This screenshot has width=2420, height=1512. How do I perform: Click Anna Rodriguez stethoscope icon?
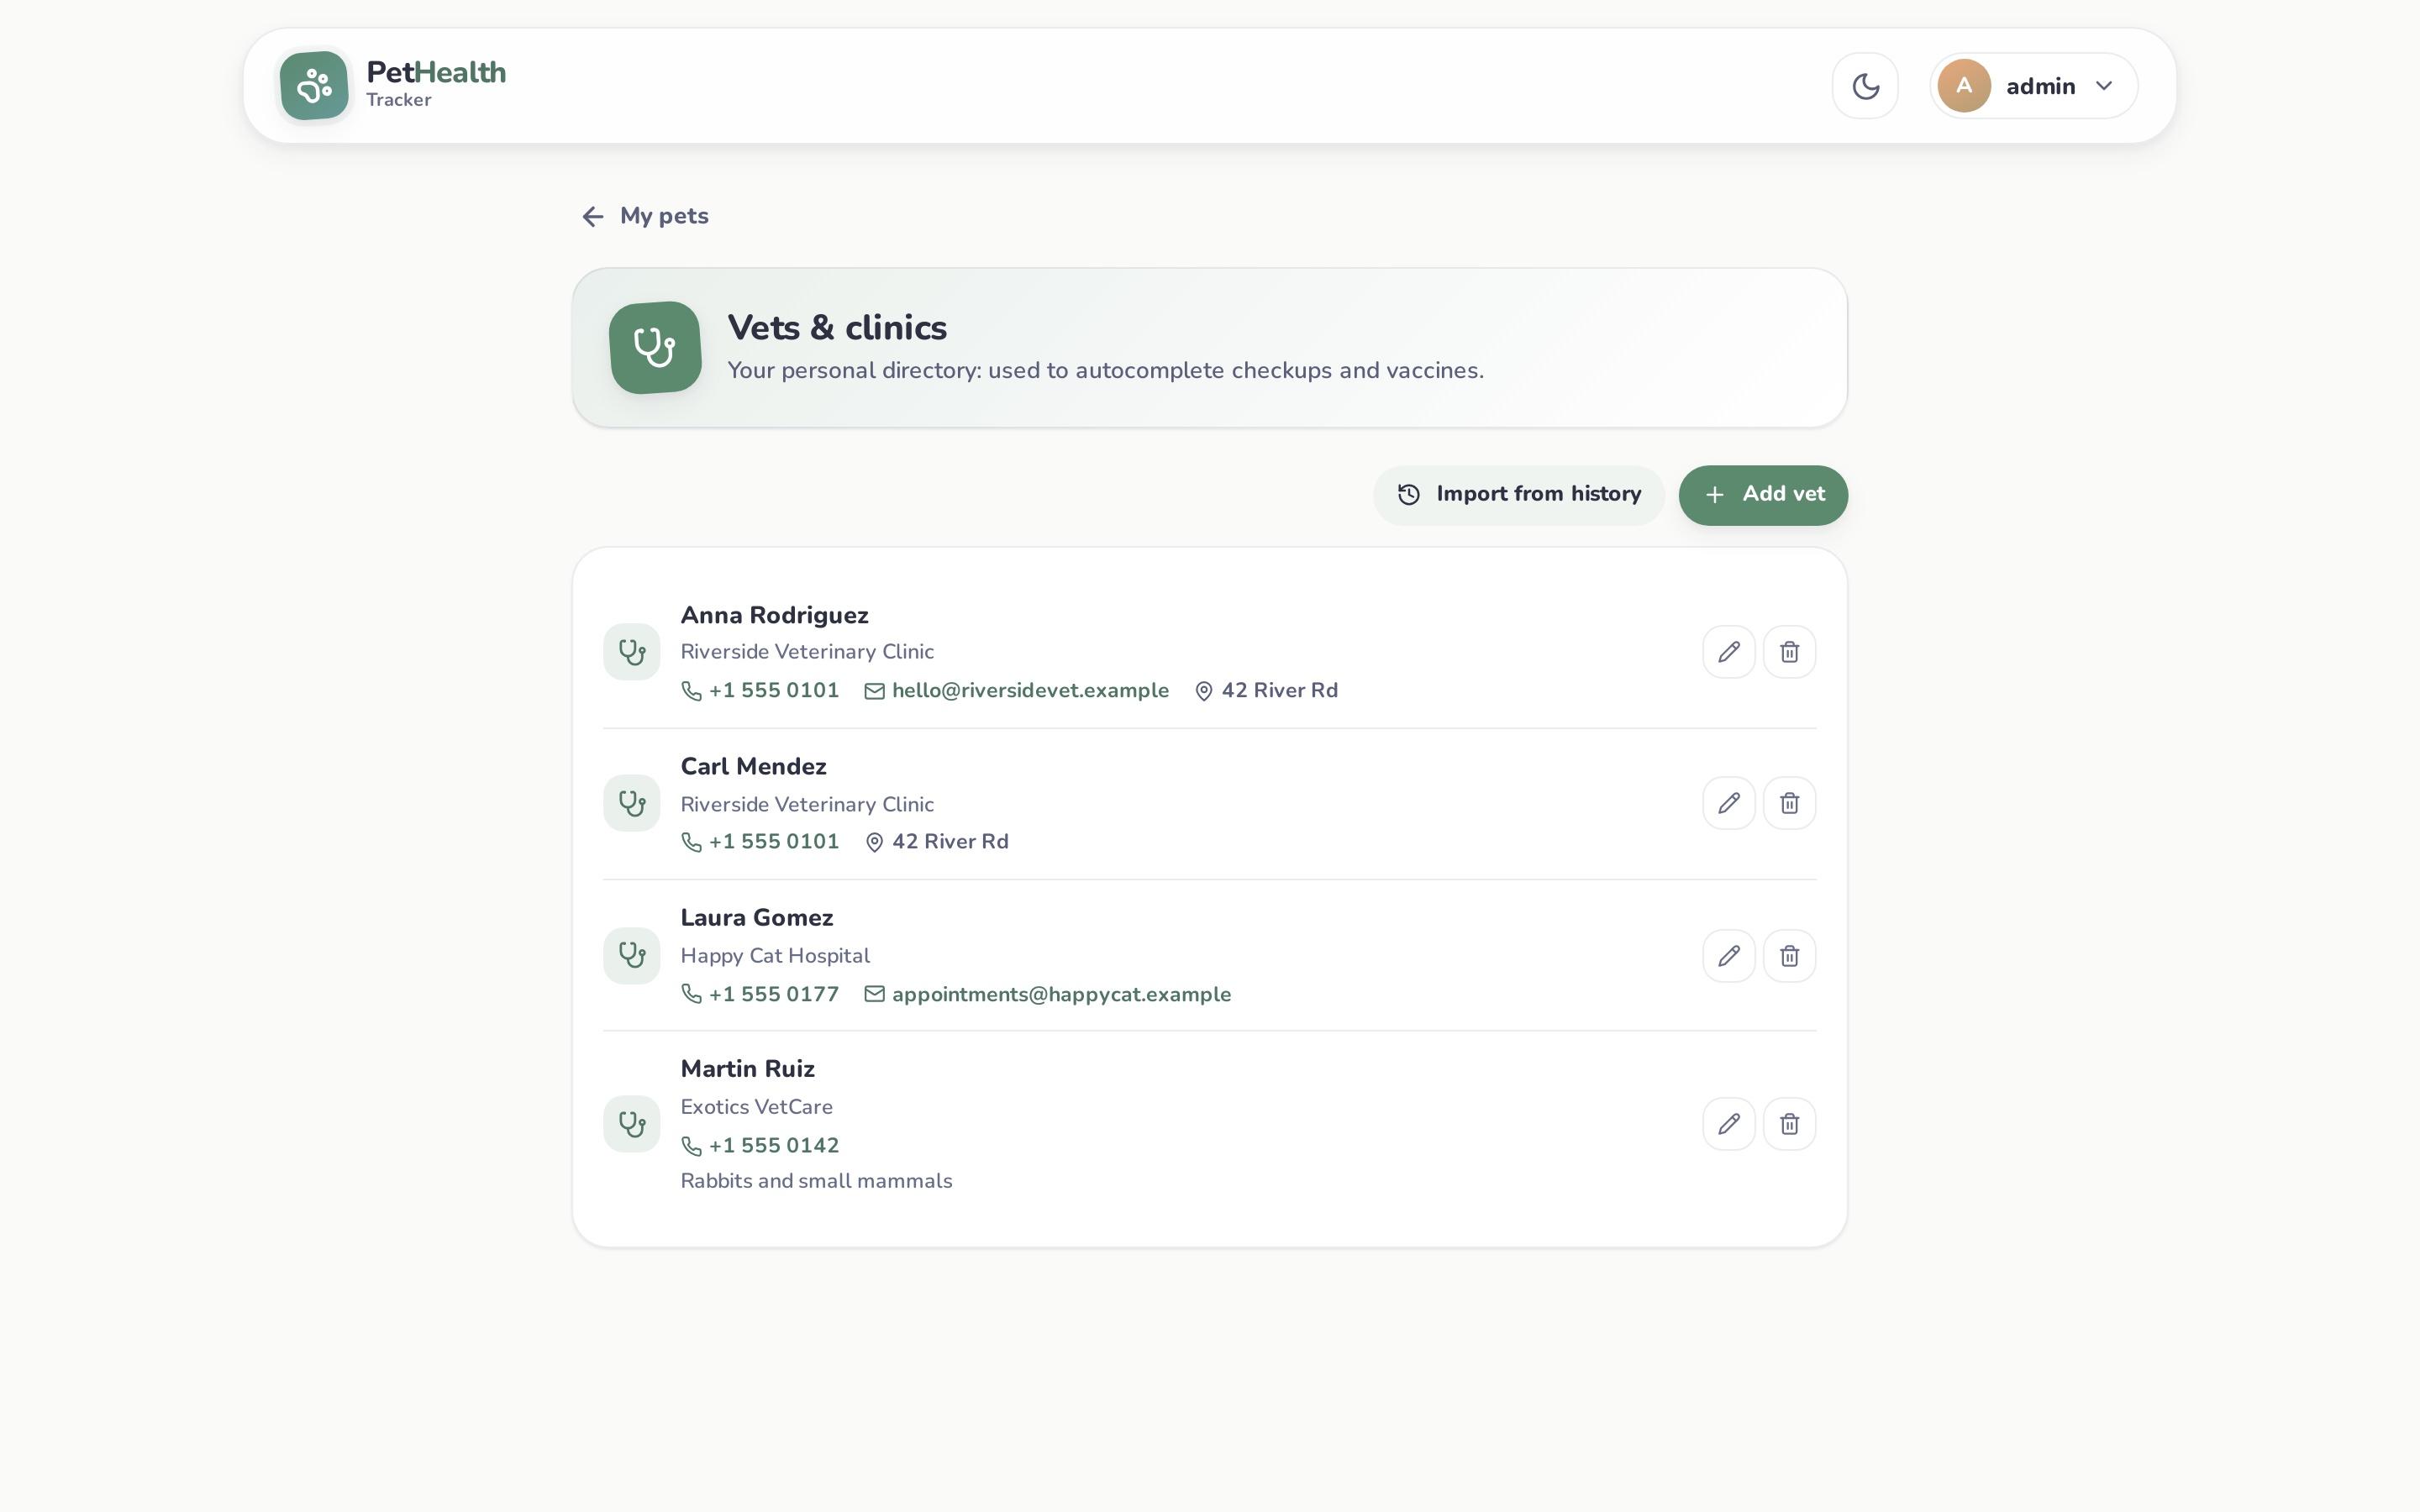(x=632, y=652)
